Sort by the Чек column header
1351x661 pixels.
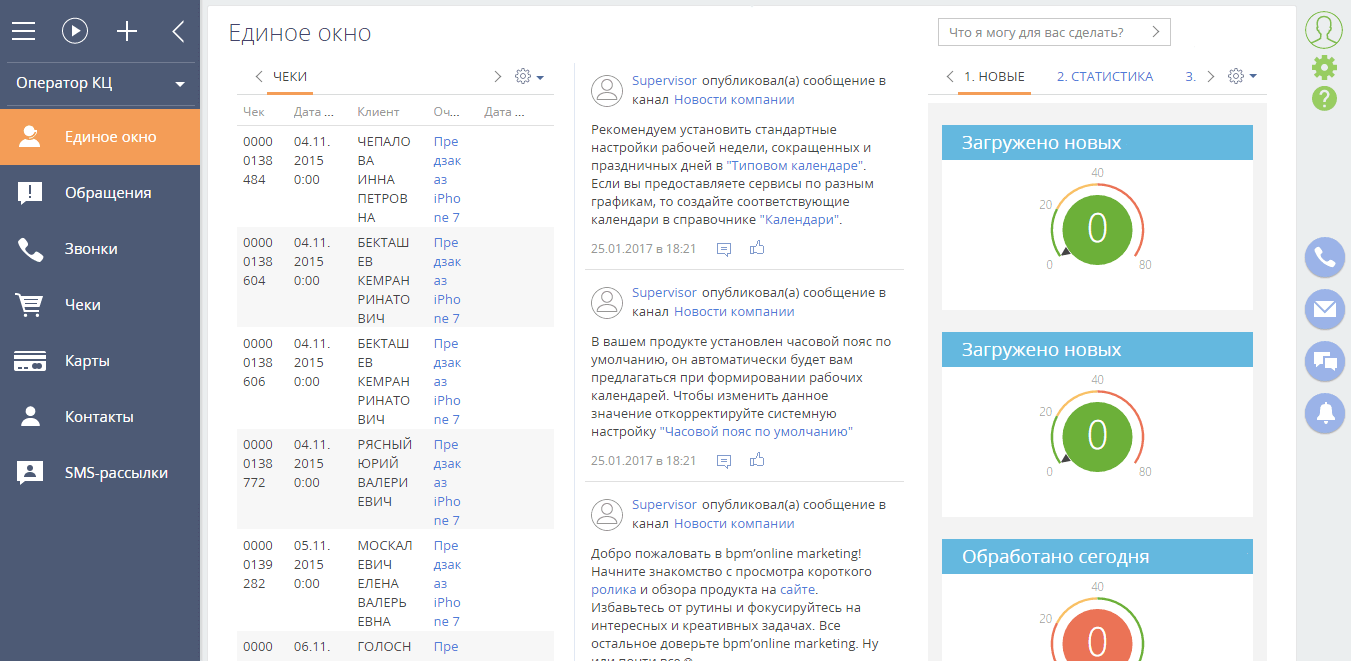pos(254,112)
